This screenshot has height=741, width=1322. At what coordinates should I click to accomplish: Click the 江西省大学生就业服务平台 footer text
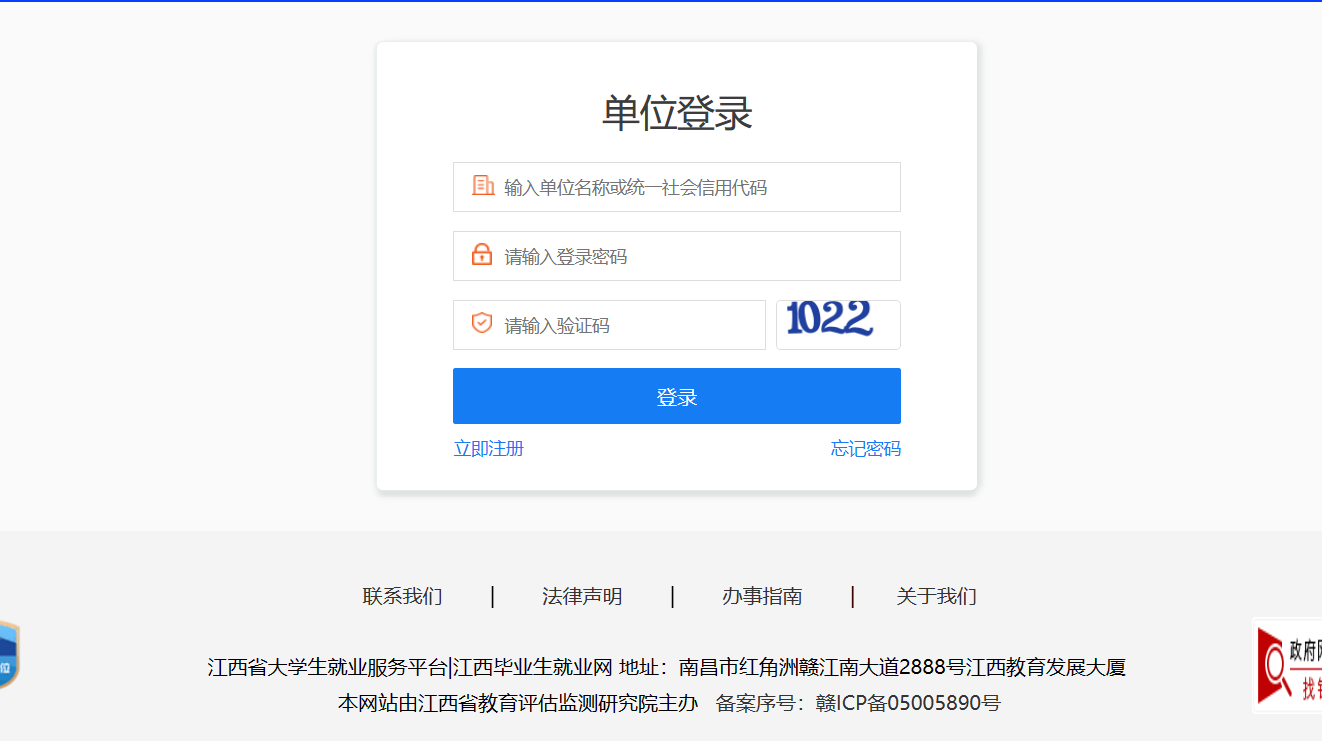click(x=328, y=667)
